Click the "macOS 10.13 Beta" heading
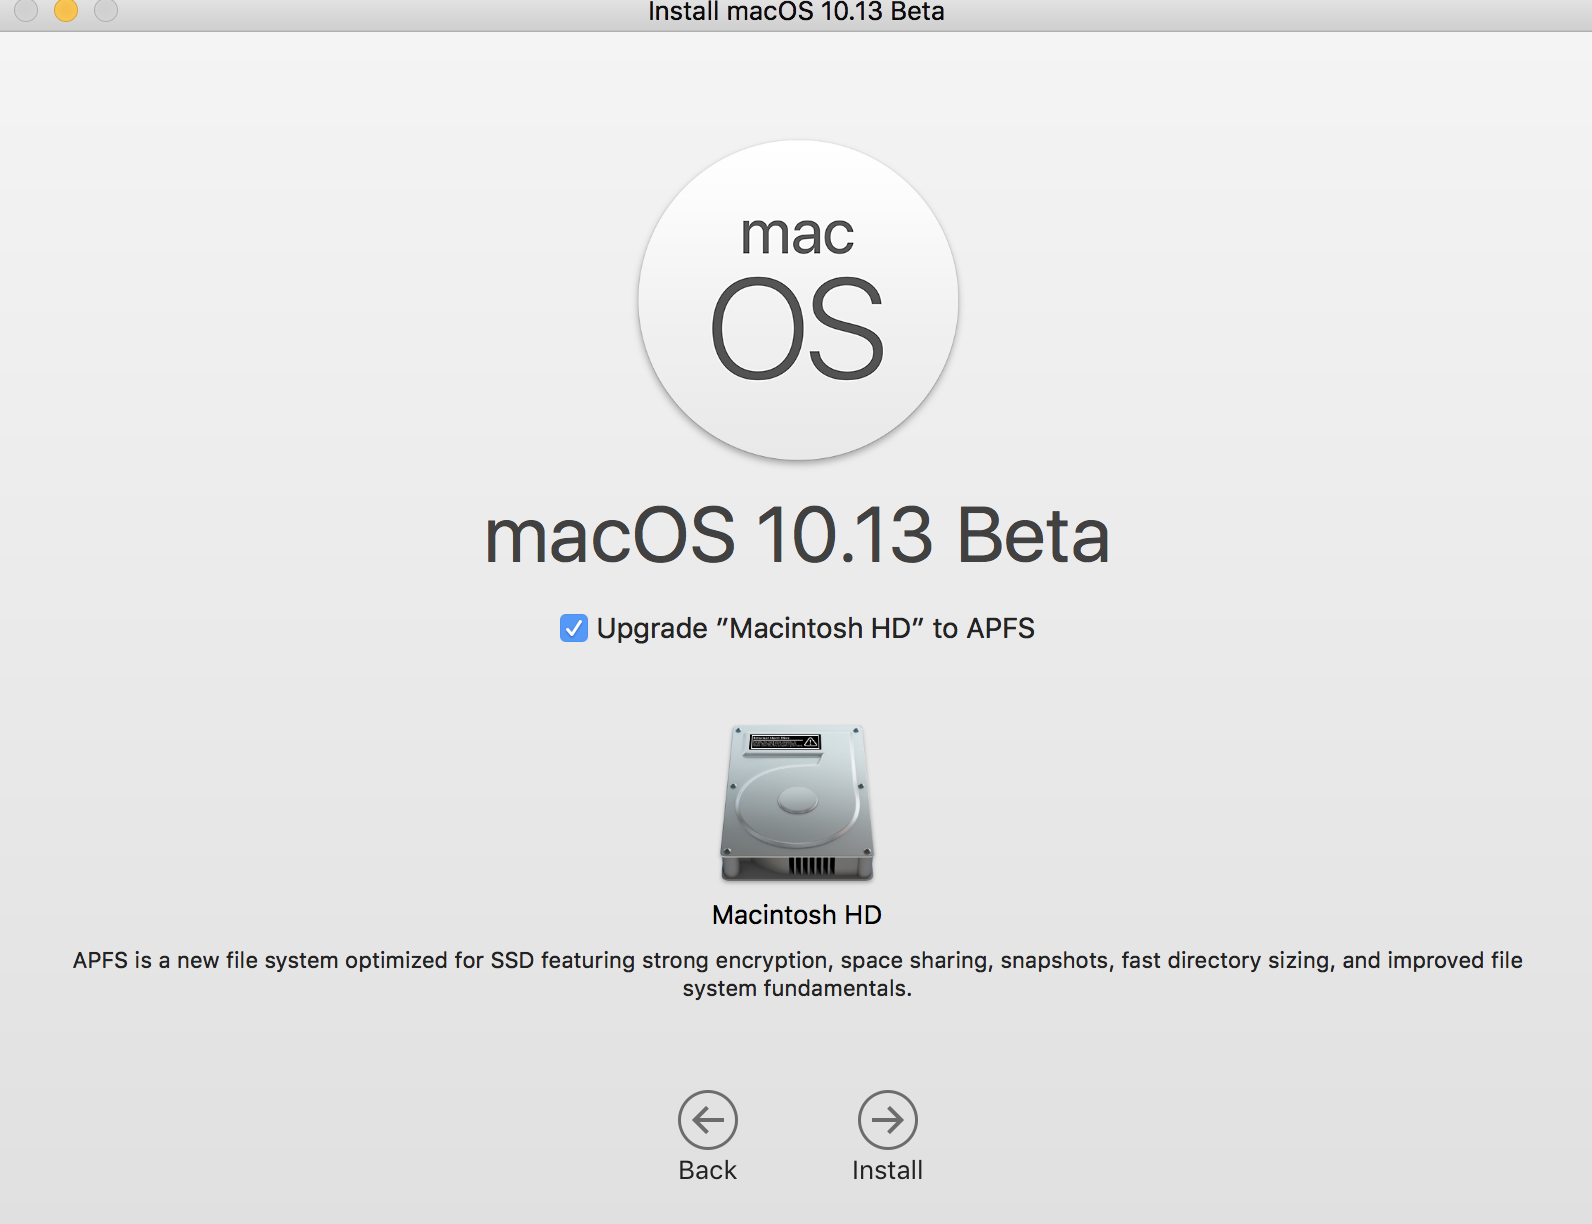The width and height of the screenshot is (1592, 1224). [797, 536]
